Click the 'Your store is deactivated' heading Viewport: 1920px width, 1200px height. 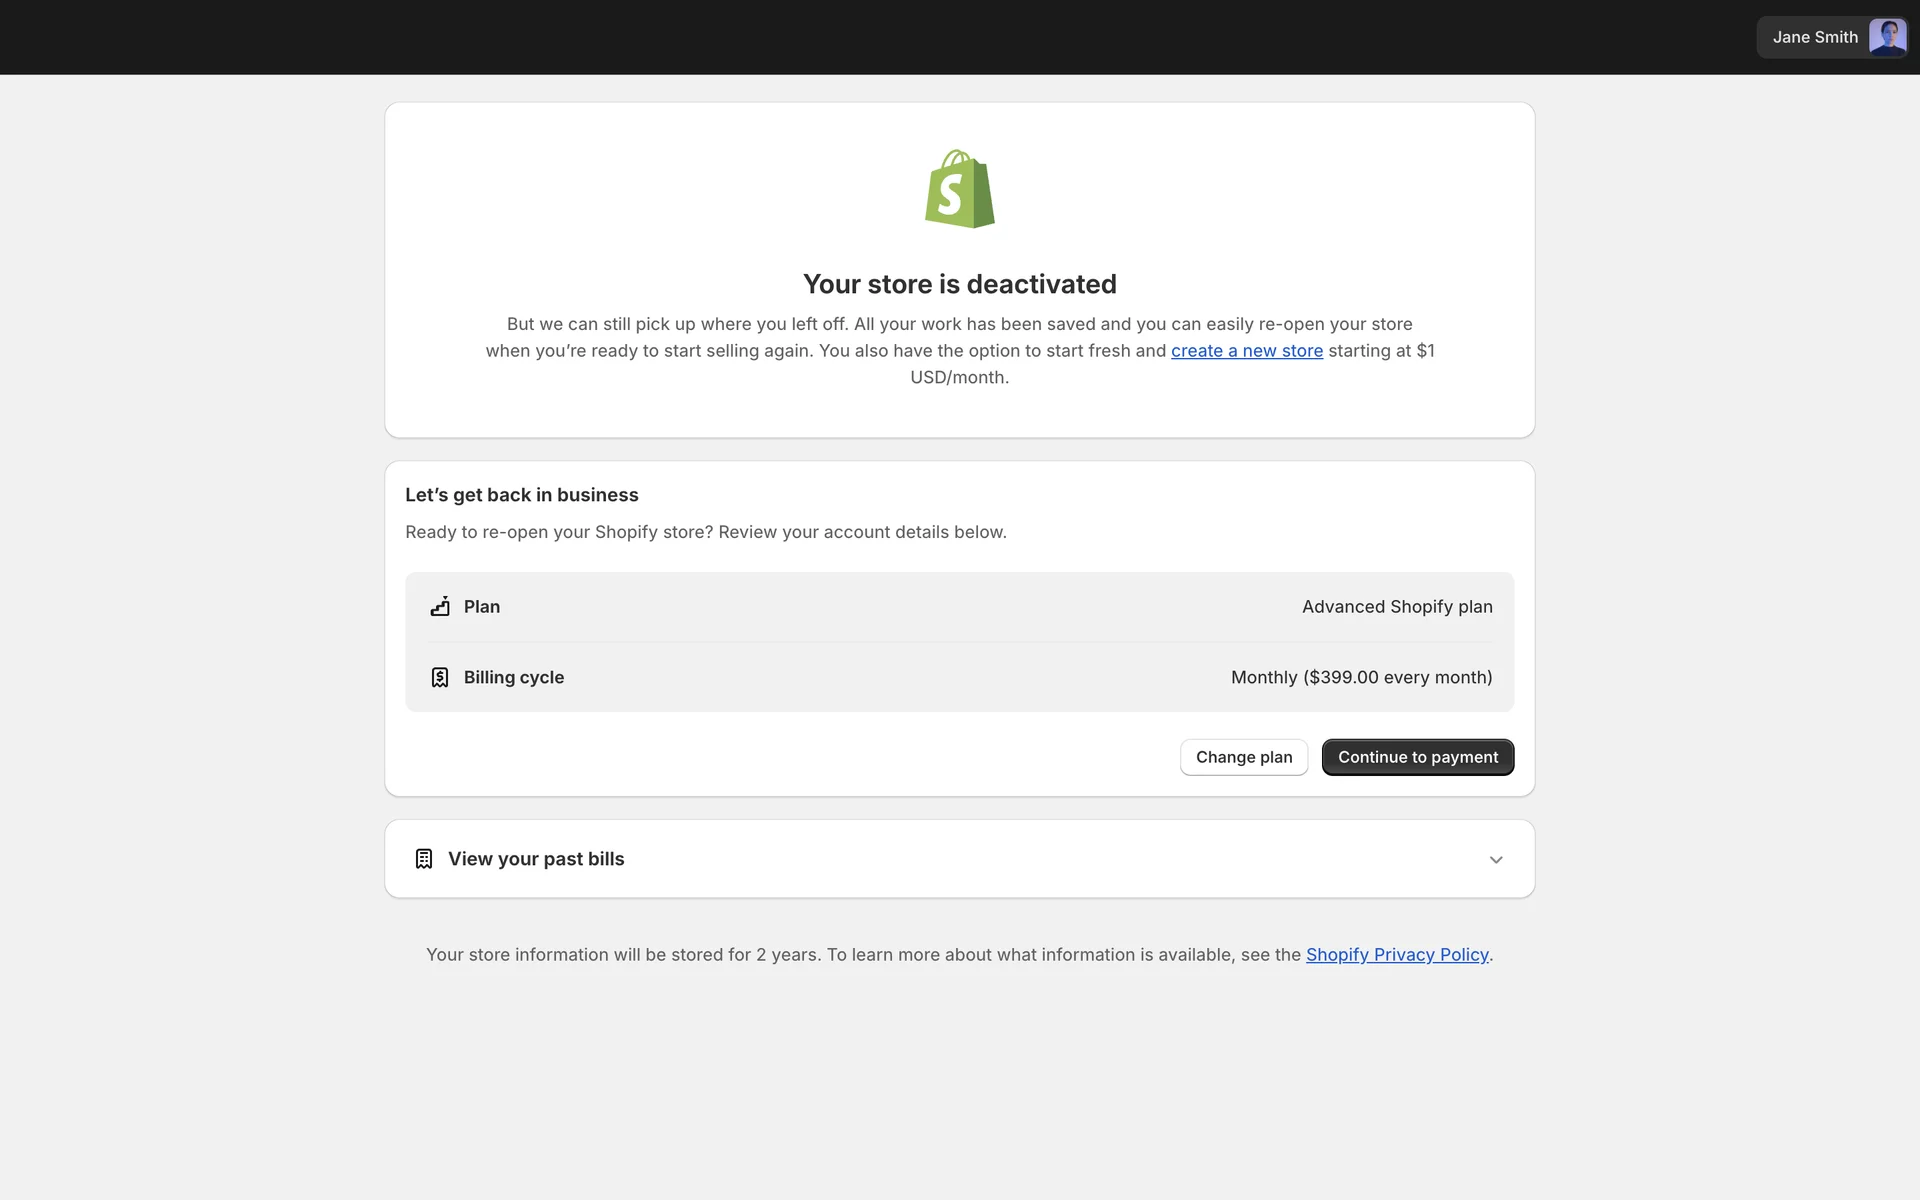tap(959, 284)
